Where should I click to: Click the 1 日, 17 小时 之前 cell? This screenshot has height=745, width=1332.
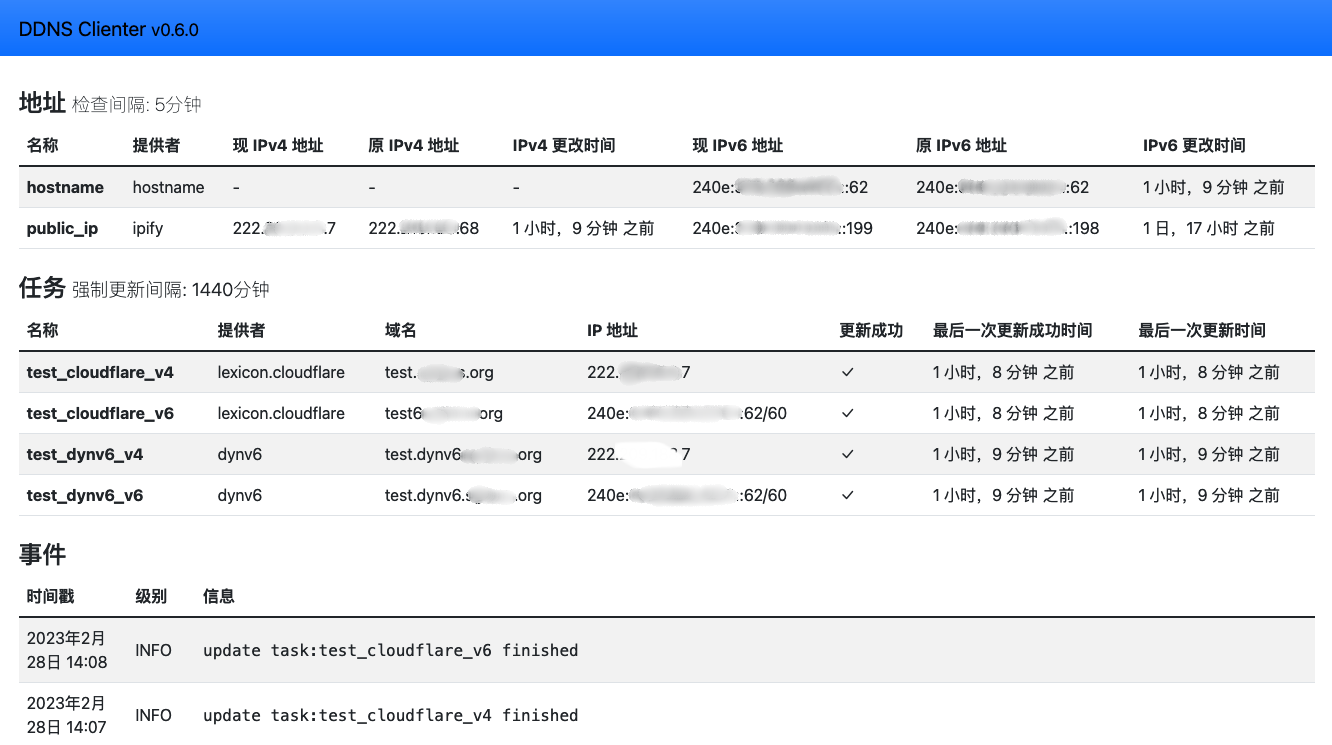(x=1209, y=228)
